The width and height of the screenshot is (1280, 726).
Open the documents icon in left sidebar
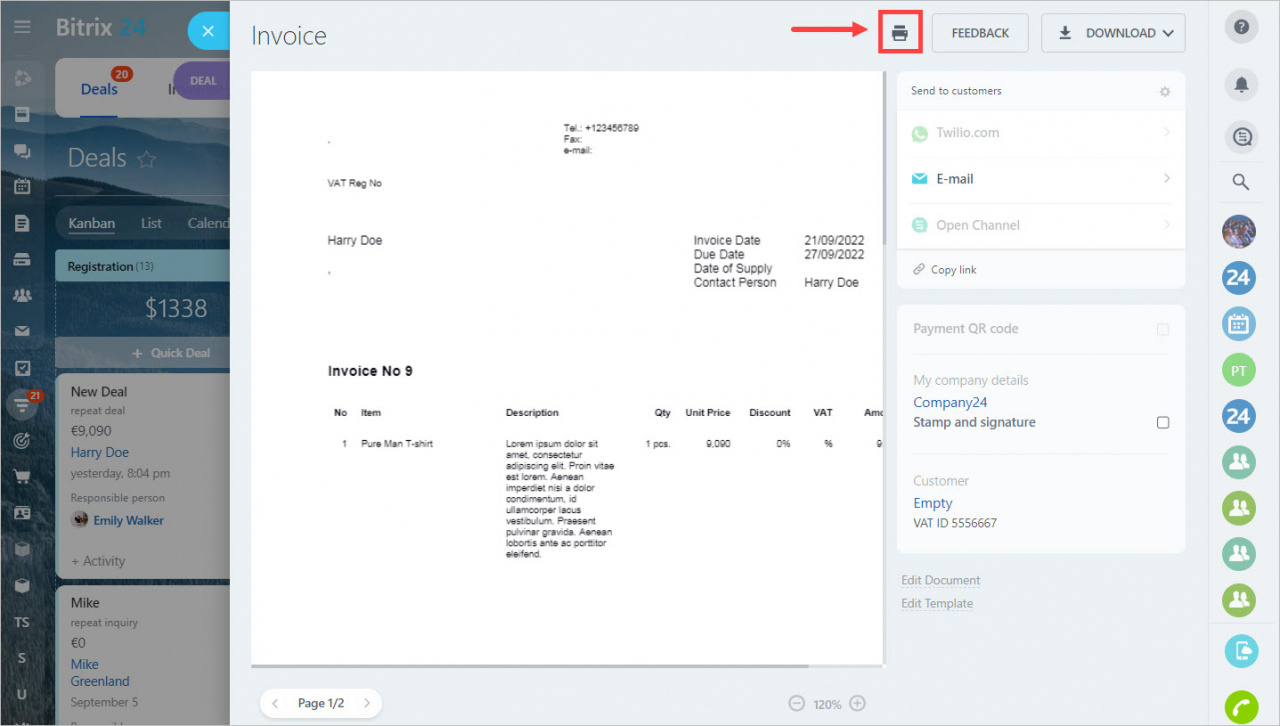point(22,223)
